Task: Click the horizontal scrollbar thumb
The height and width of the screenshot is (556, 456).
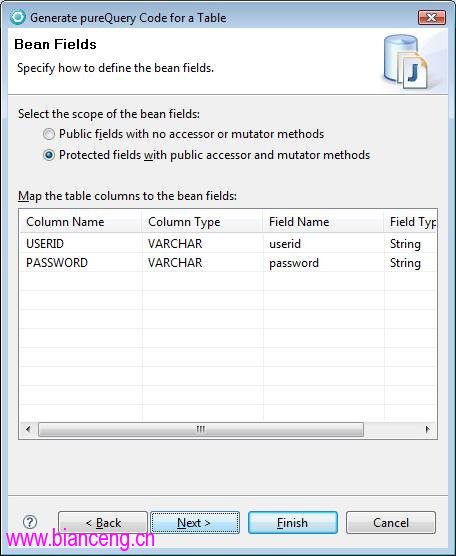Action: tap(201, 429)
